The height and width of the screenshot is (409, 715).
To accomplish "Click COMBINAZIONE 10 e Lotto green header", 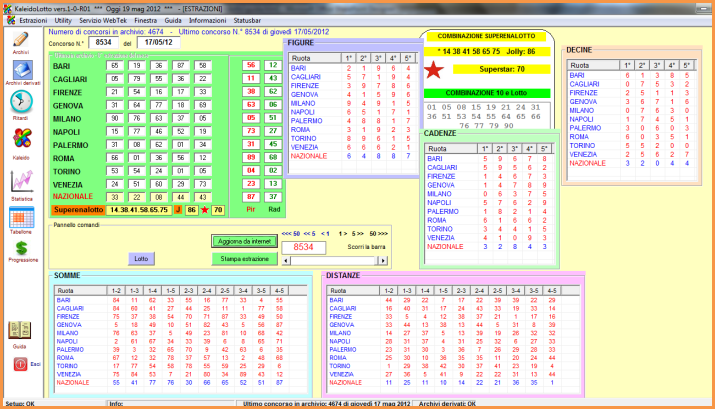I will (487, 93).
